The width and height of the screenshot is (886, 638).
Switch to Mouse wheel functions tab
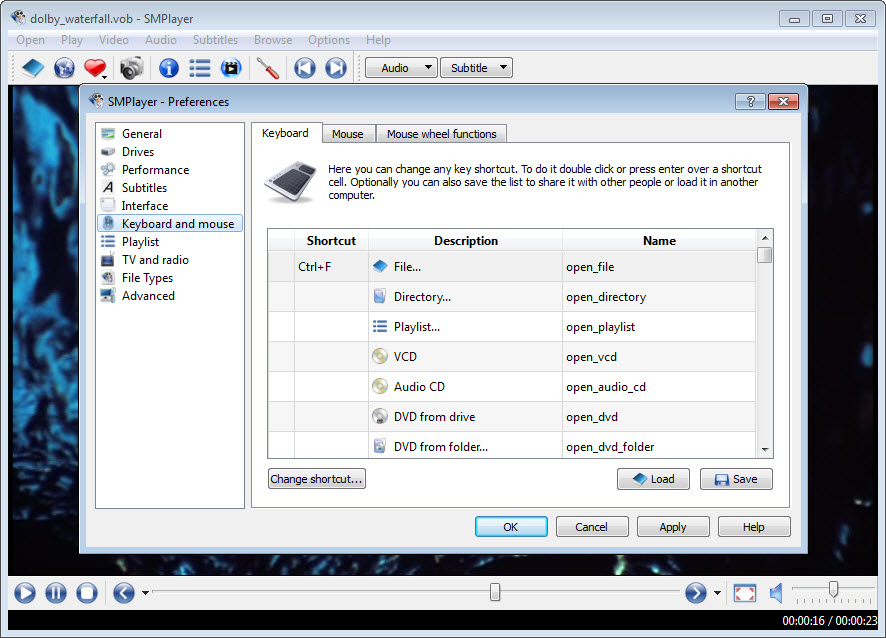[441, 134]
